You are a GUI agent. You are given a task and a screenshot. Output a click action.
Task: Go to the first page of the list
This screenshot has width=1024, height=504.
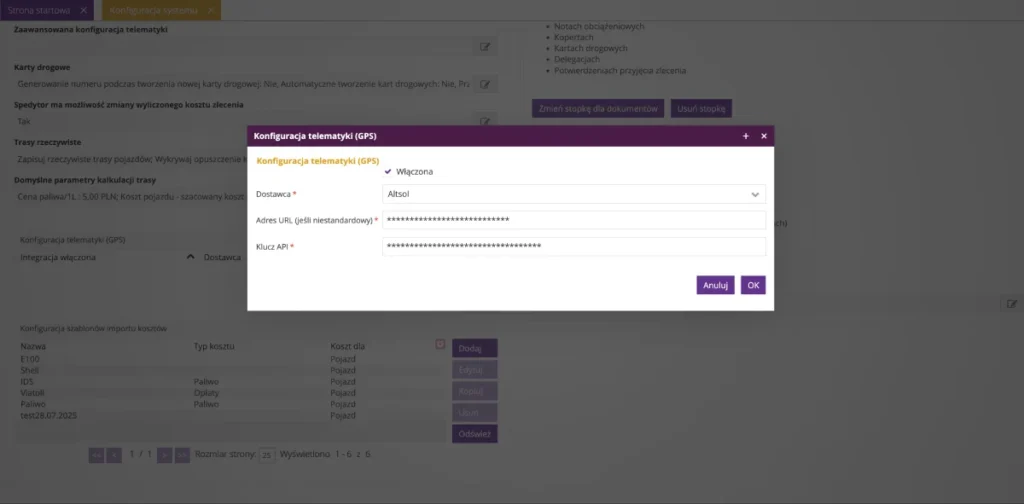96,455
